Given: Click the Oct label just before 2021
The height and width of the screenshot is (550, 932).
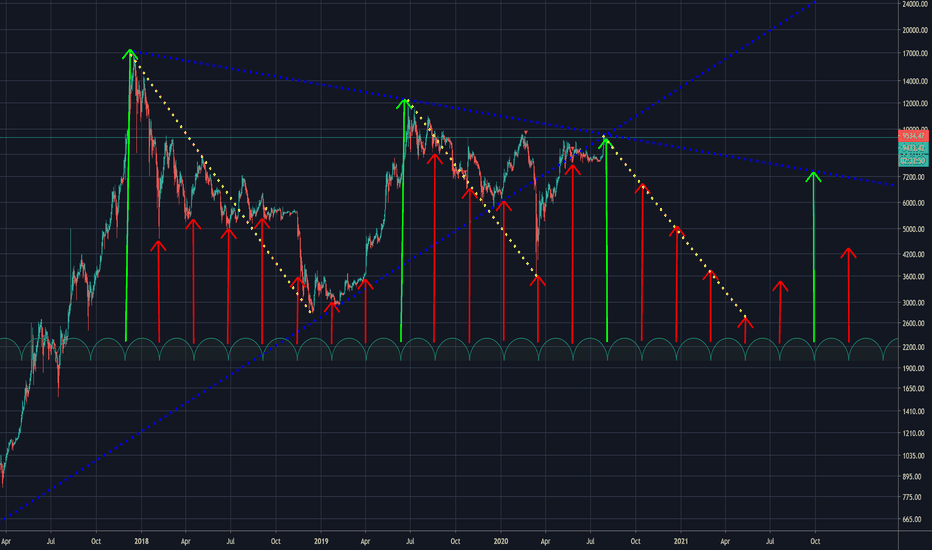Looking at the screenshot, I should point(635,542).
